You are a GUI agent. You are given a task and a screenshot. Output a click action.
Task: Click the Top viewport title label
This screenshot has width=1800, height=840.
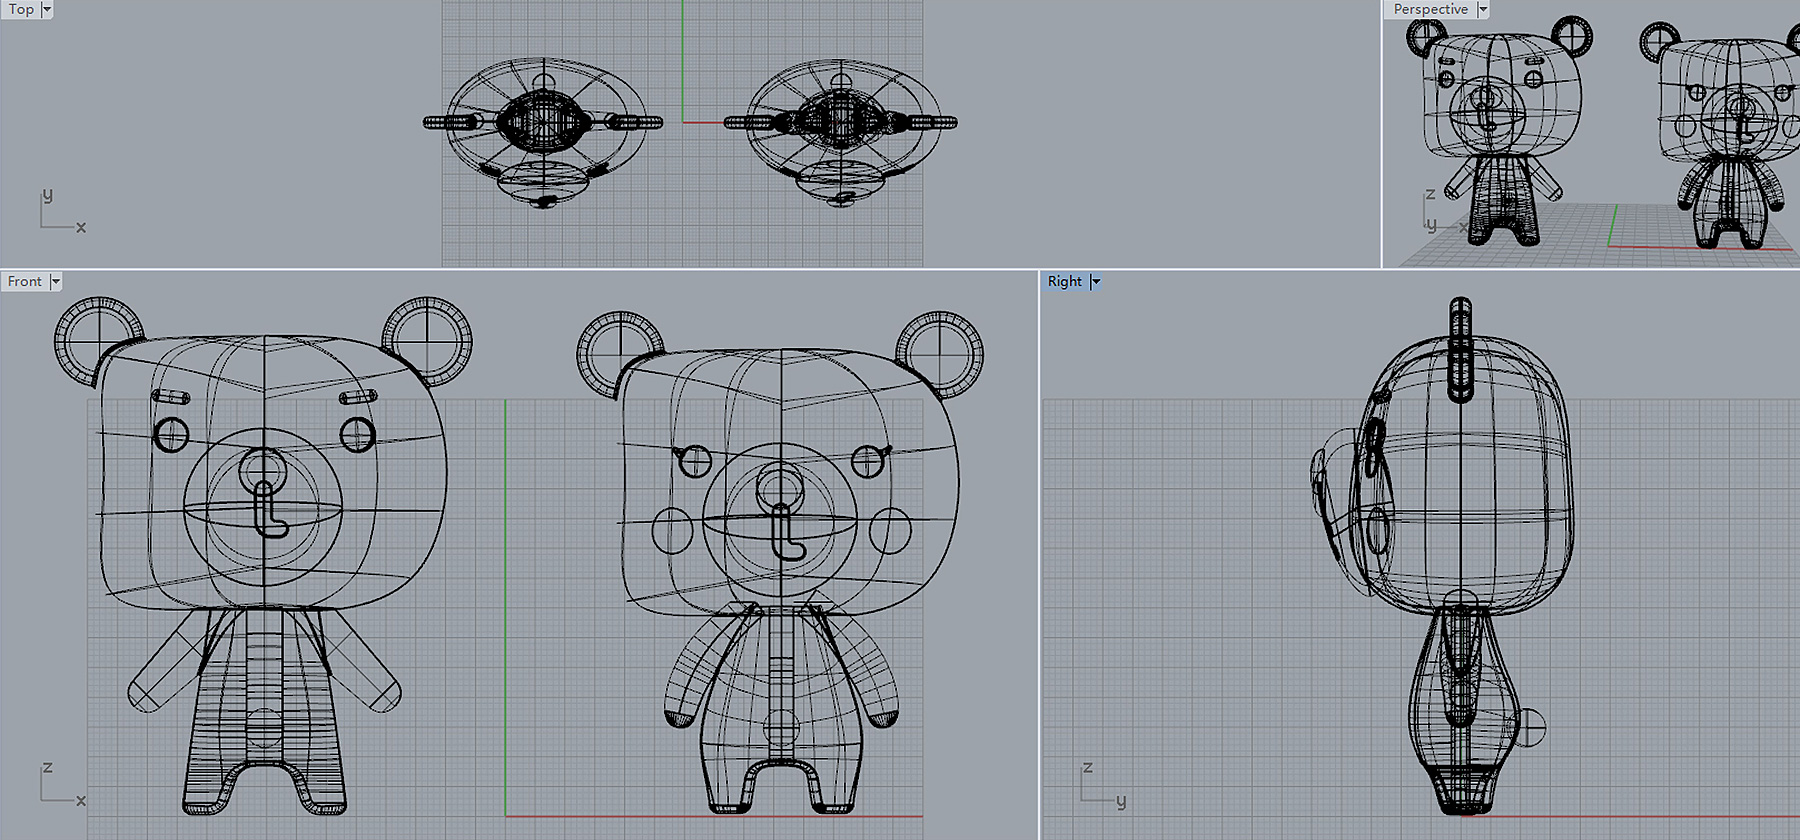tap(21, 9)
